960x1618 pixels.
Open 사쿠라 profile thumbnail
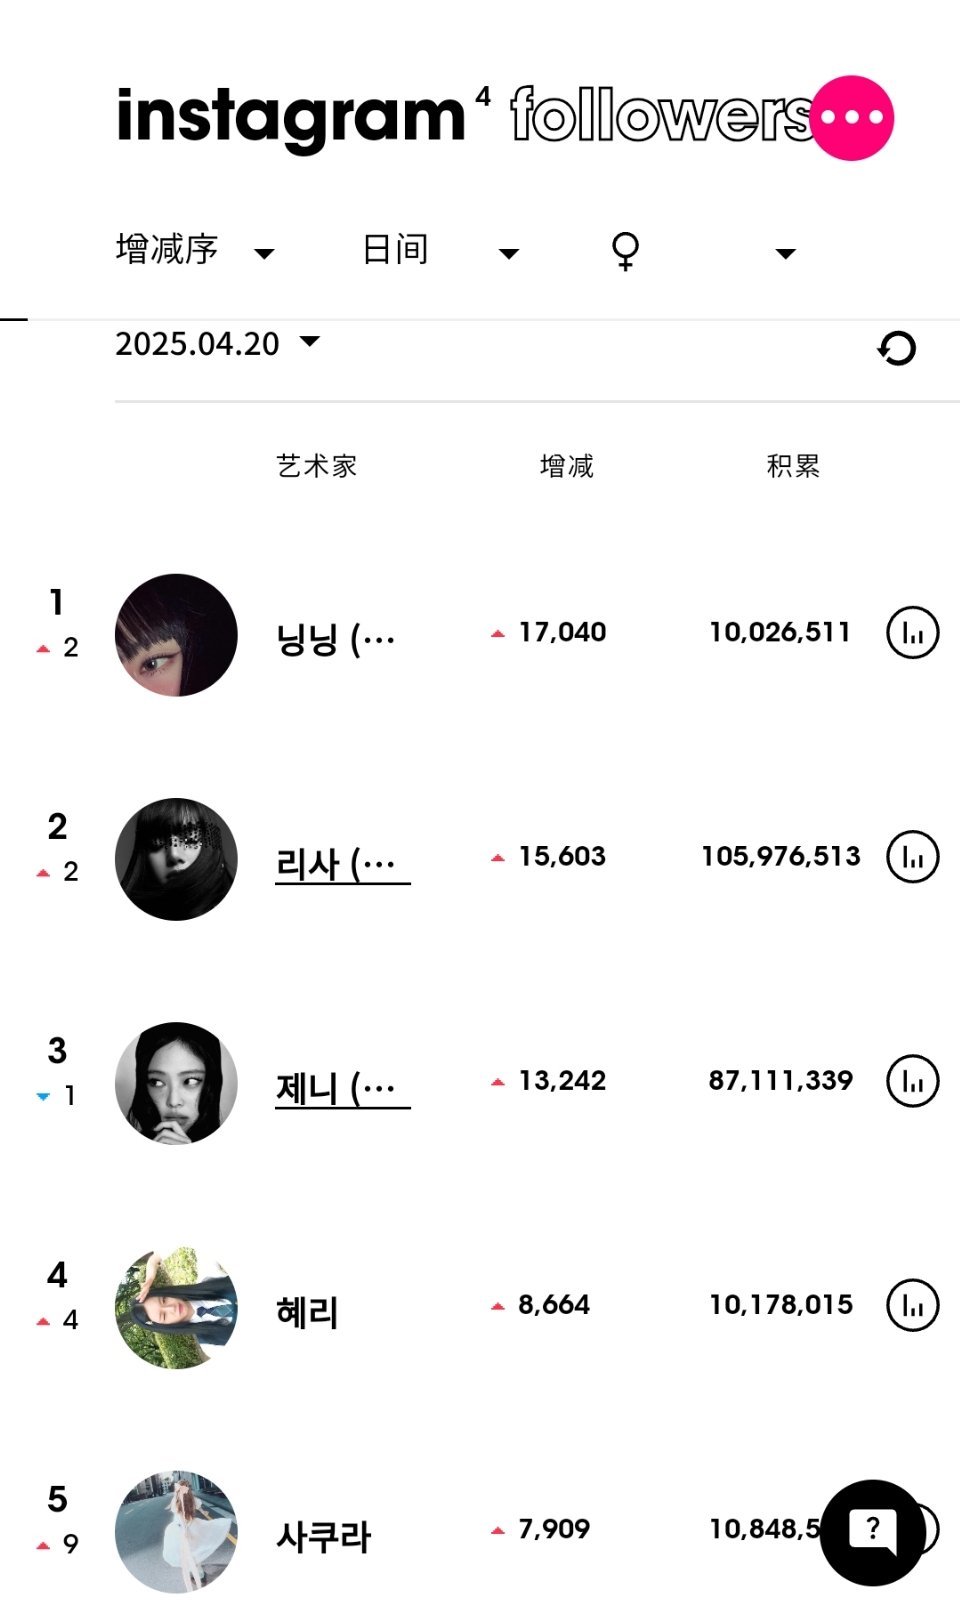[x=176, y=1532]
